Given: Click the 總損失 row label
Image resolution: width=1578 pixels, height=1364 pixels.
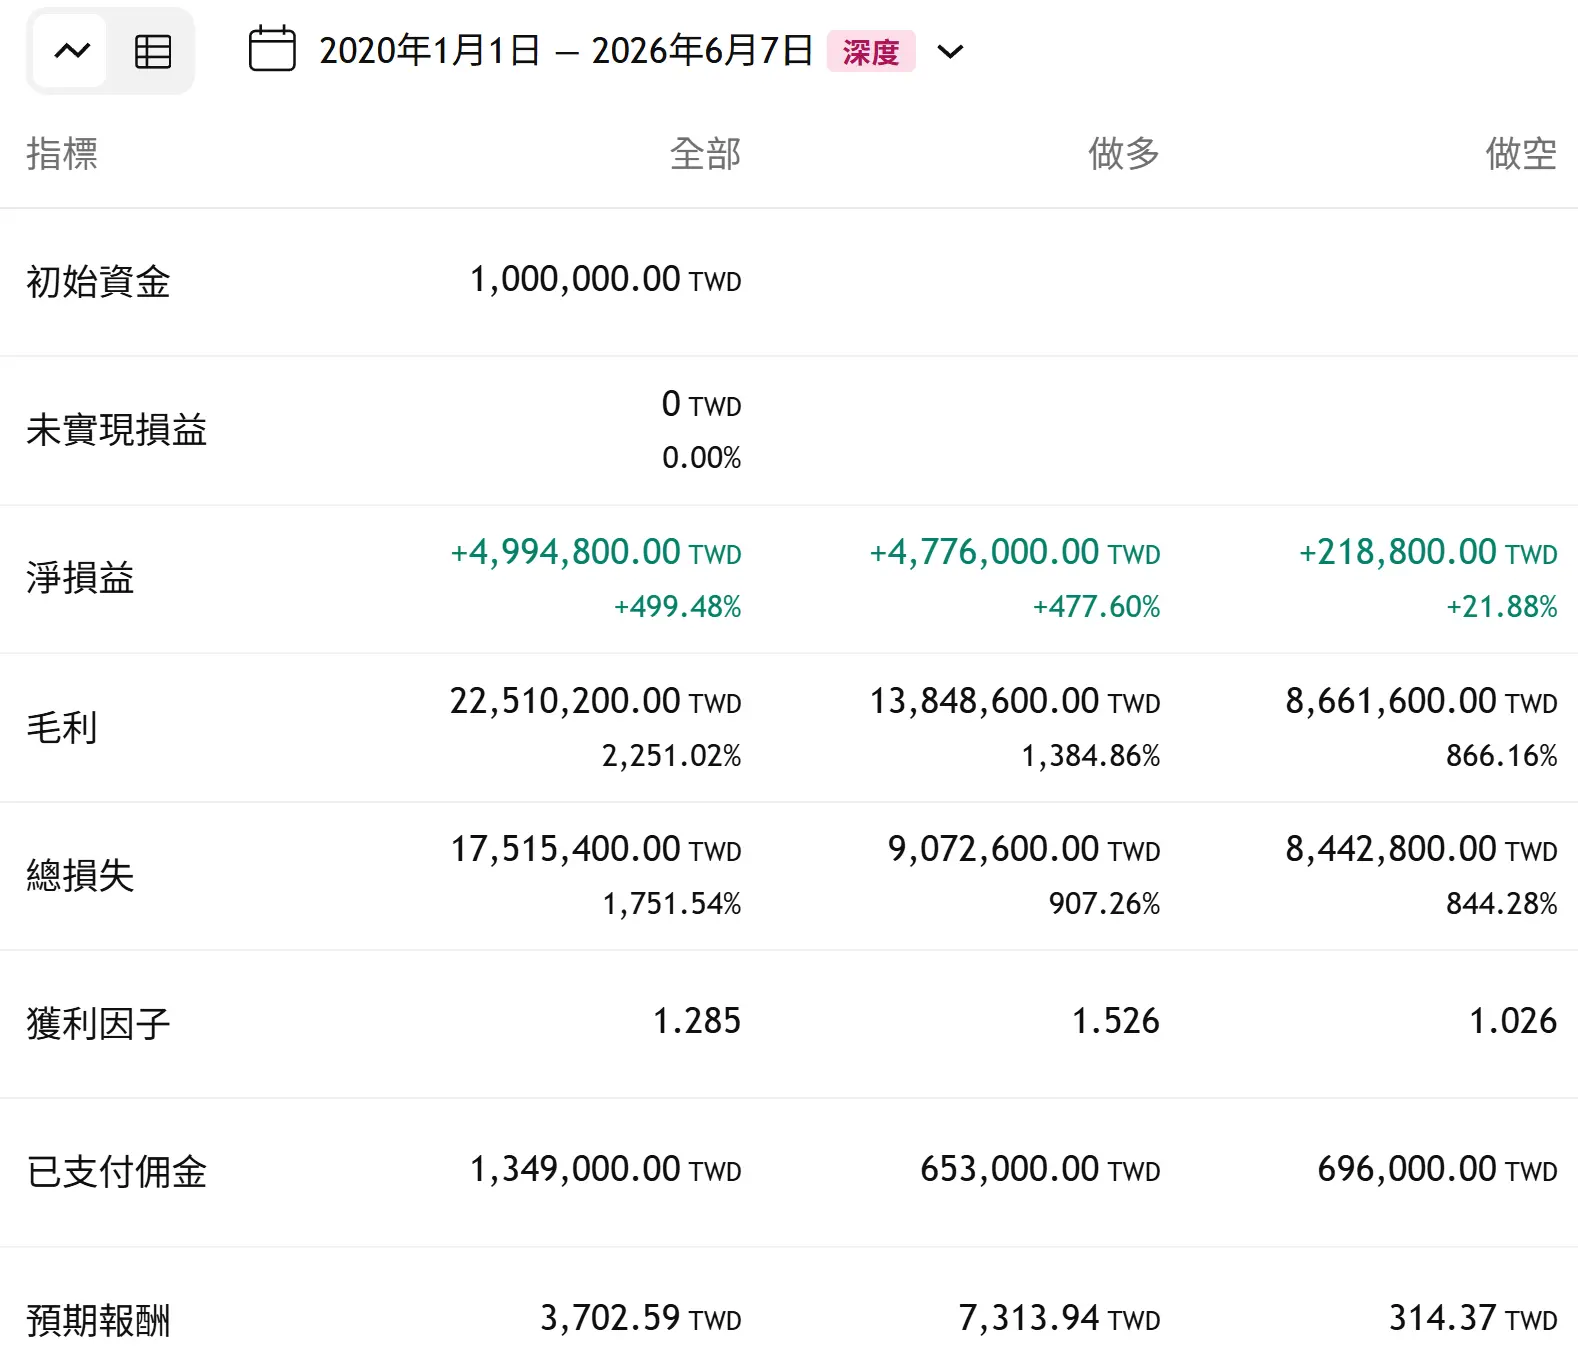Looking at the screenshot, I should point(80,875).
